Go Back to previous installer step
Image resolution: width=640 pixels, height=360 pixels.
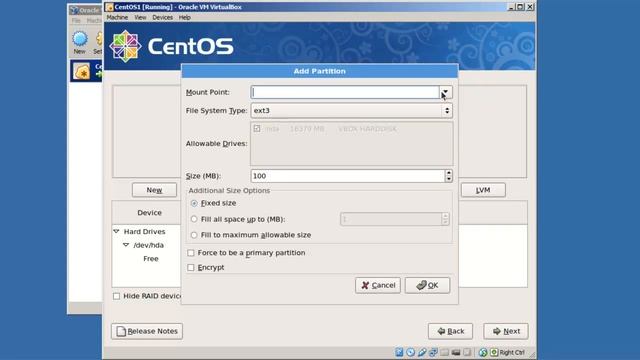[x=451, y=331]
